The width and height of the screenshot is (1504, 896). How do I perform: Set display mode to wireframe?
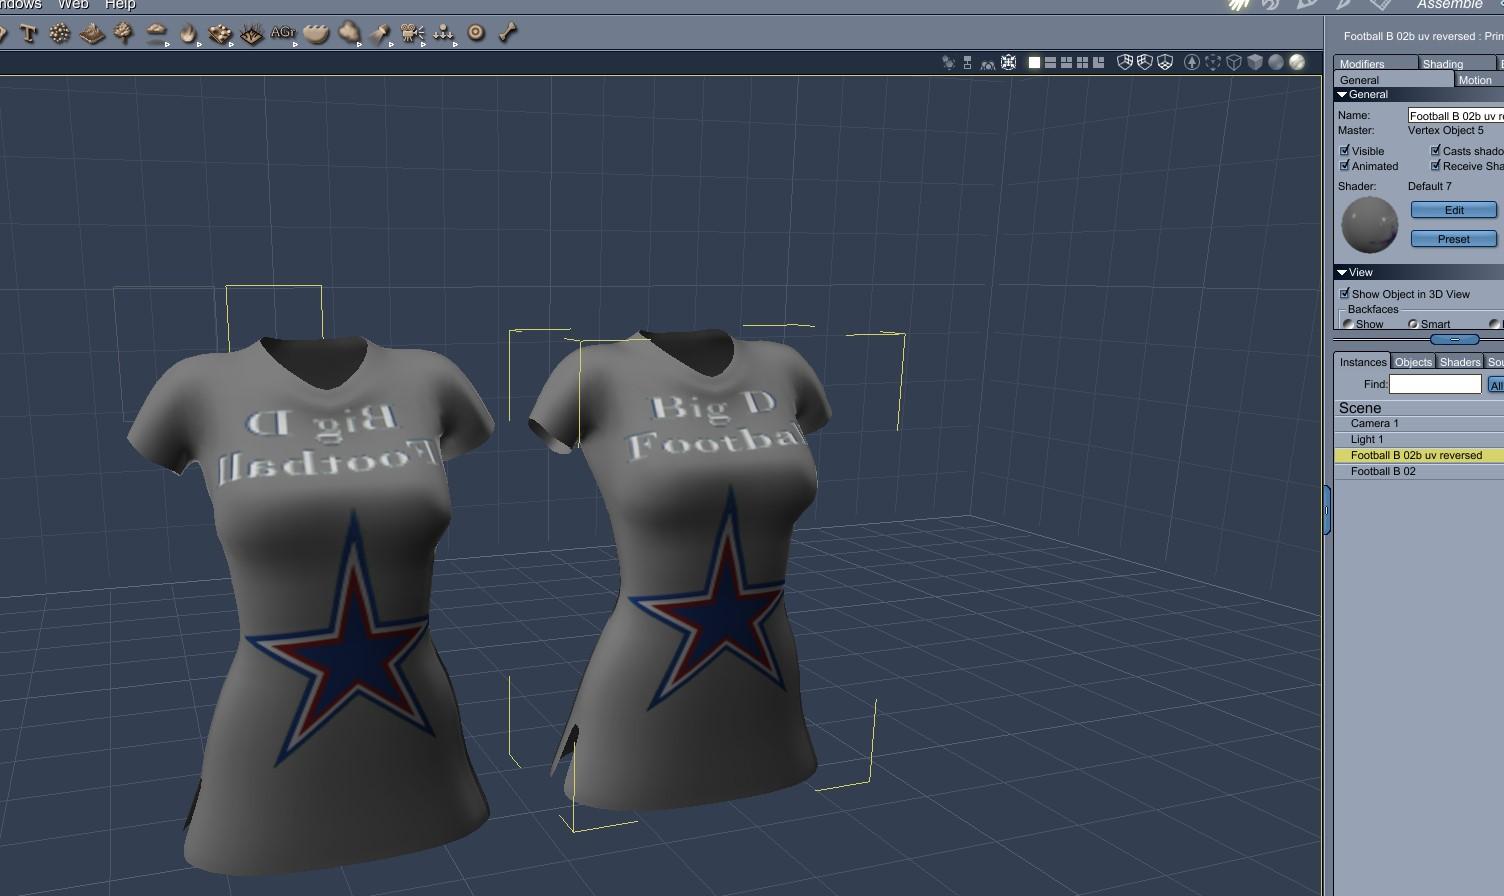coord(1234,62)
